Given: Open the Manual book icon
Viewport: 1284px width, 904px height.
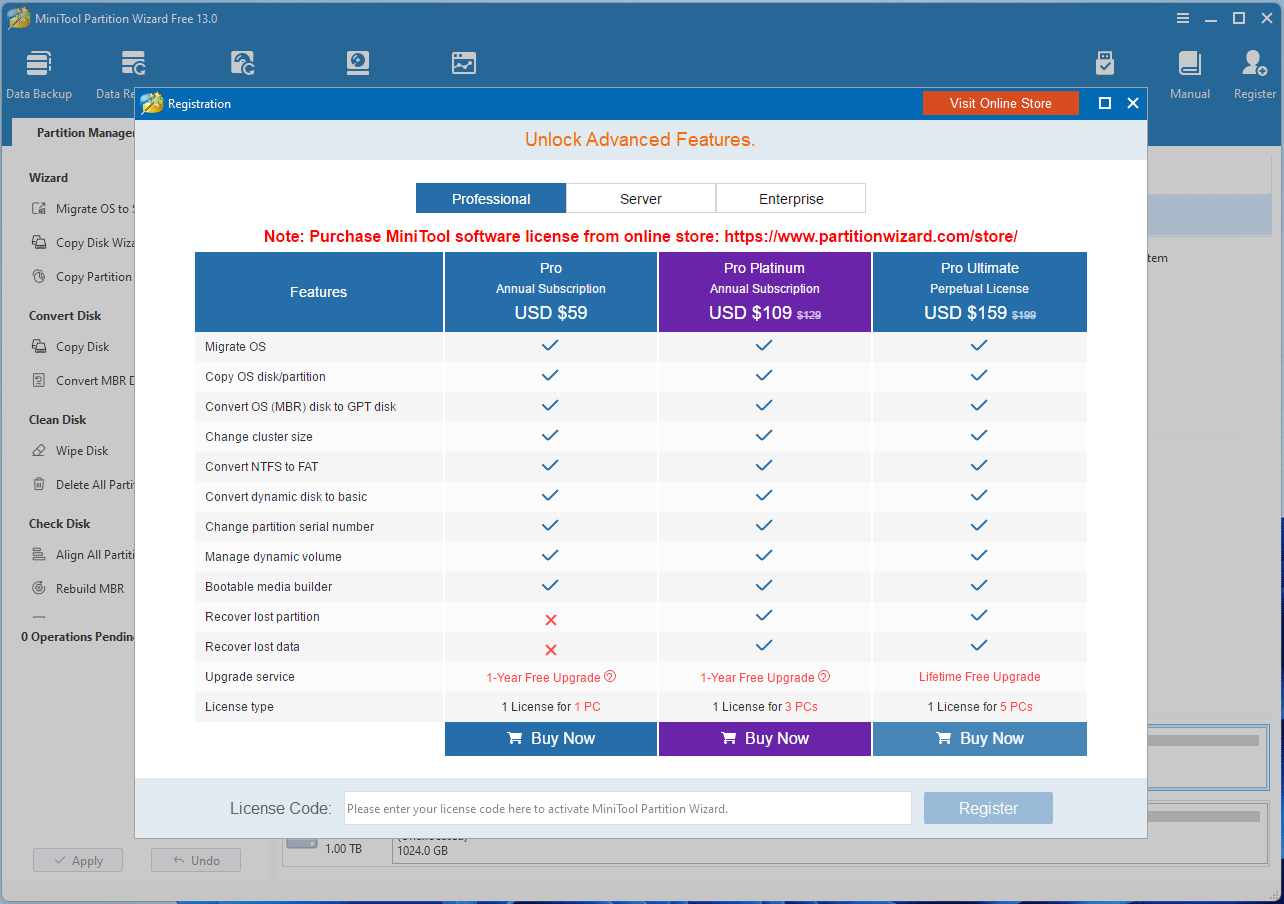Looking at the screenshot, I should 1189,64.
